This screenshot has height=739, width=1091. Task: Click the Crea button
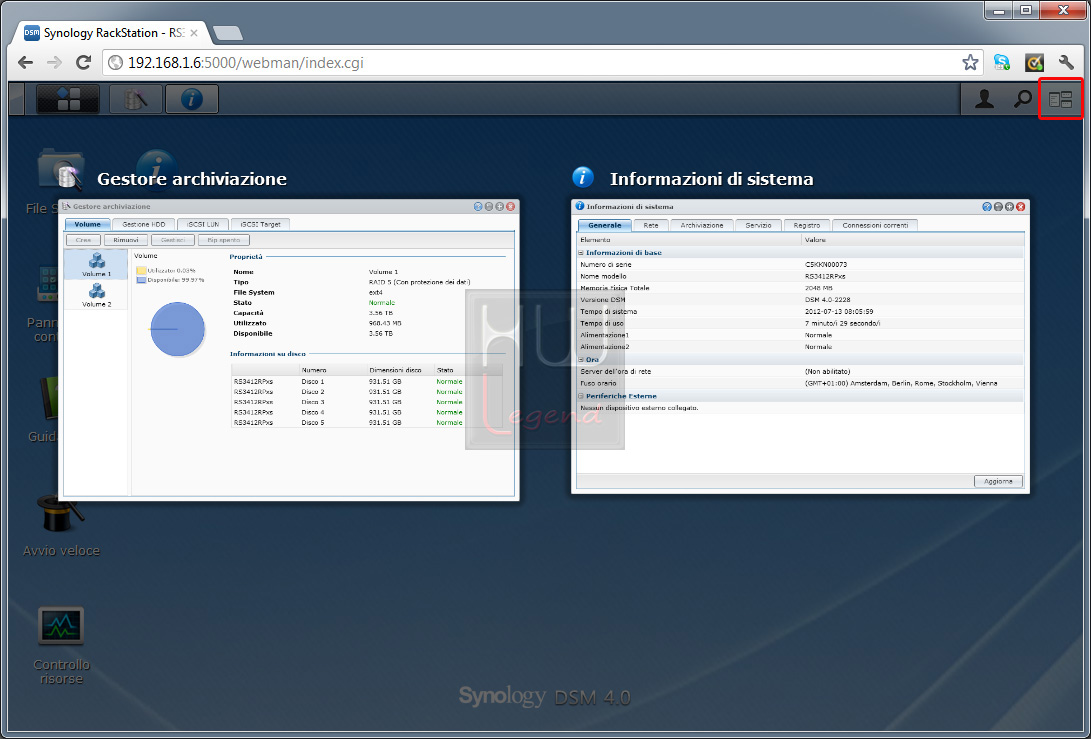tap(83, 240)
